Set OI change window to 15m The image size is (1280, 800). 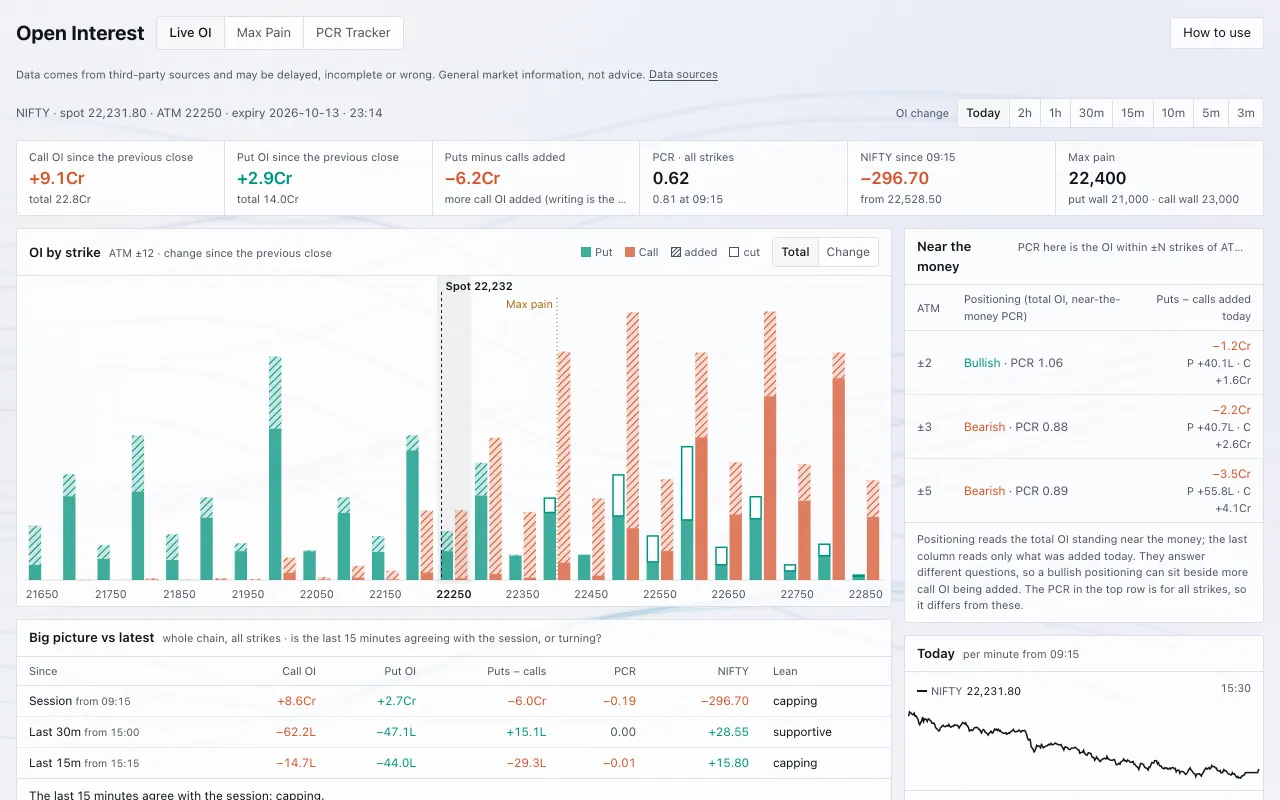[1133, 113]
